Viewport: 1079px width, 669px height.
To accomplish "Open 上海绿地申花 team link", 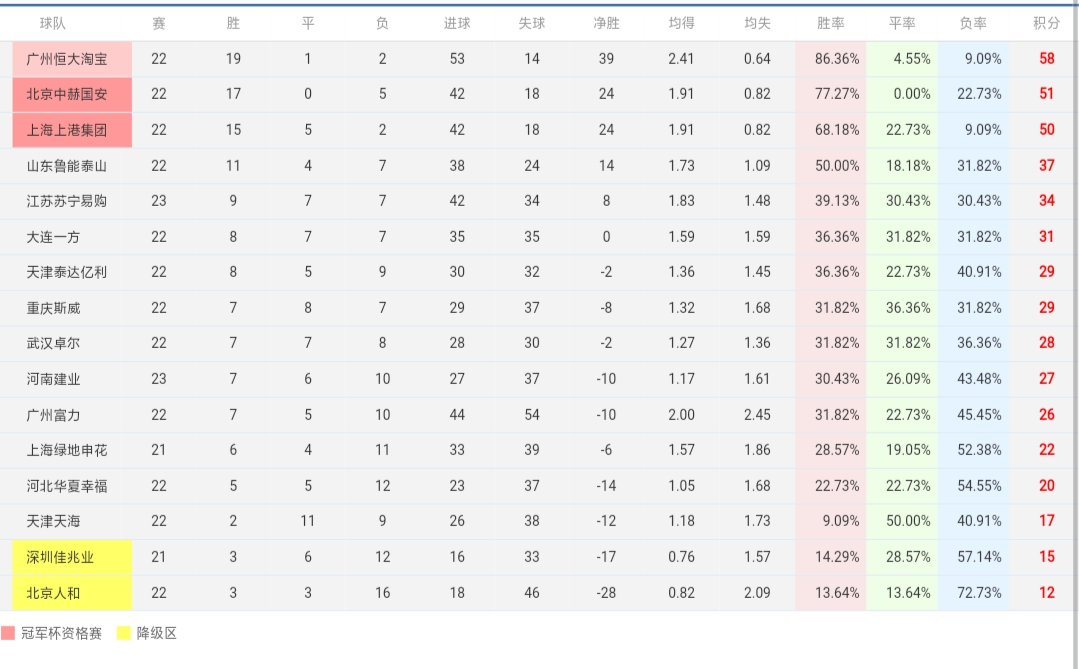I will pyautogui.click(x=67, y=450).
